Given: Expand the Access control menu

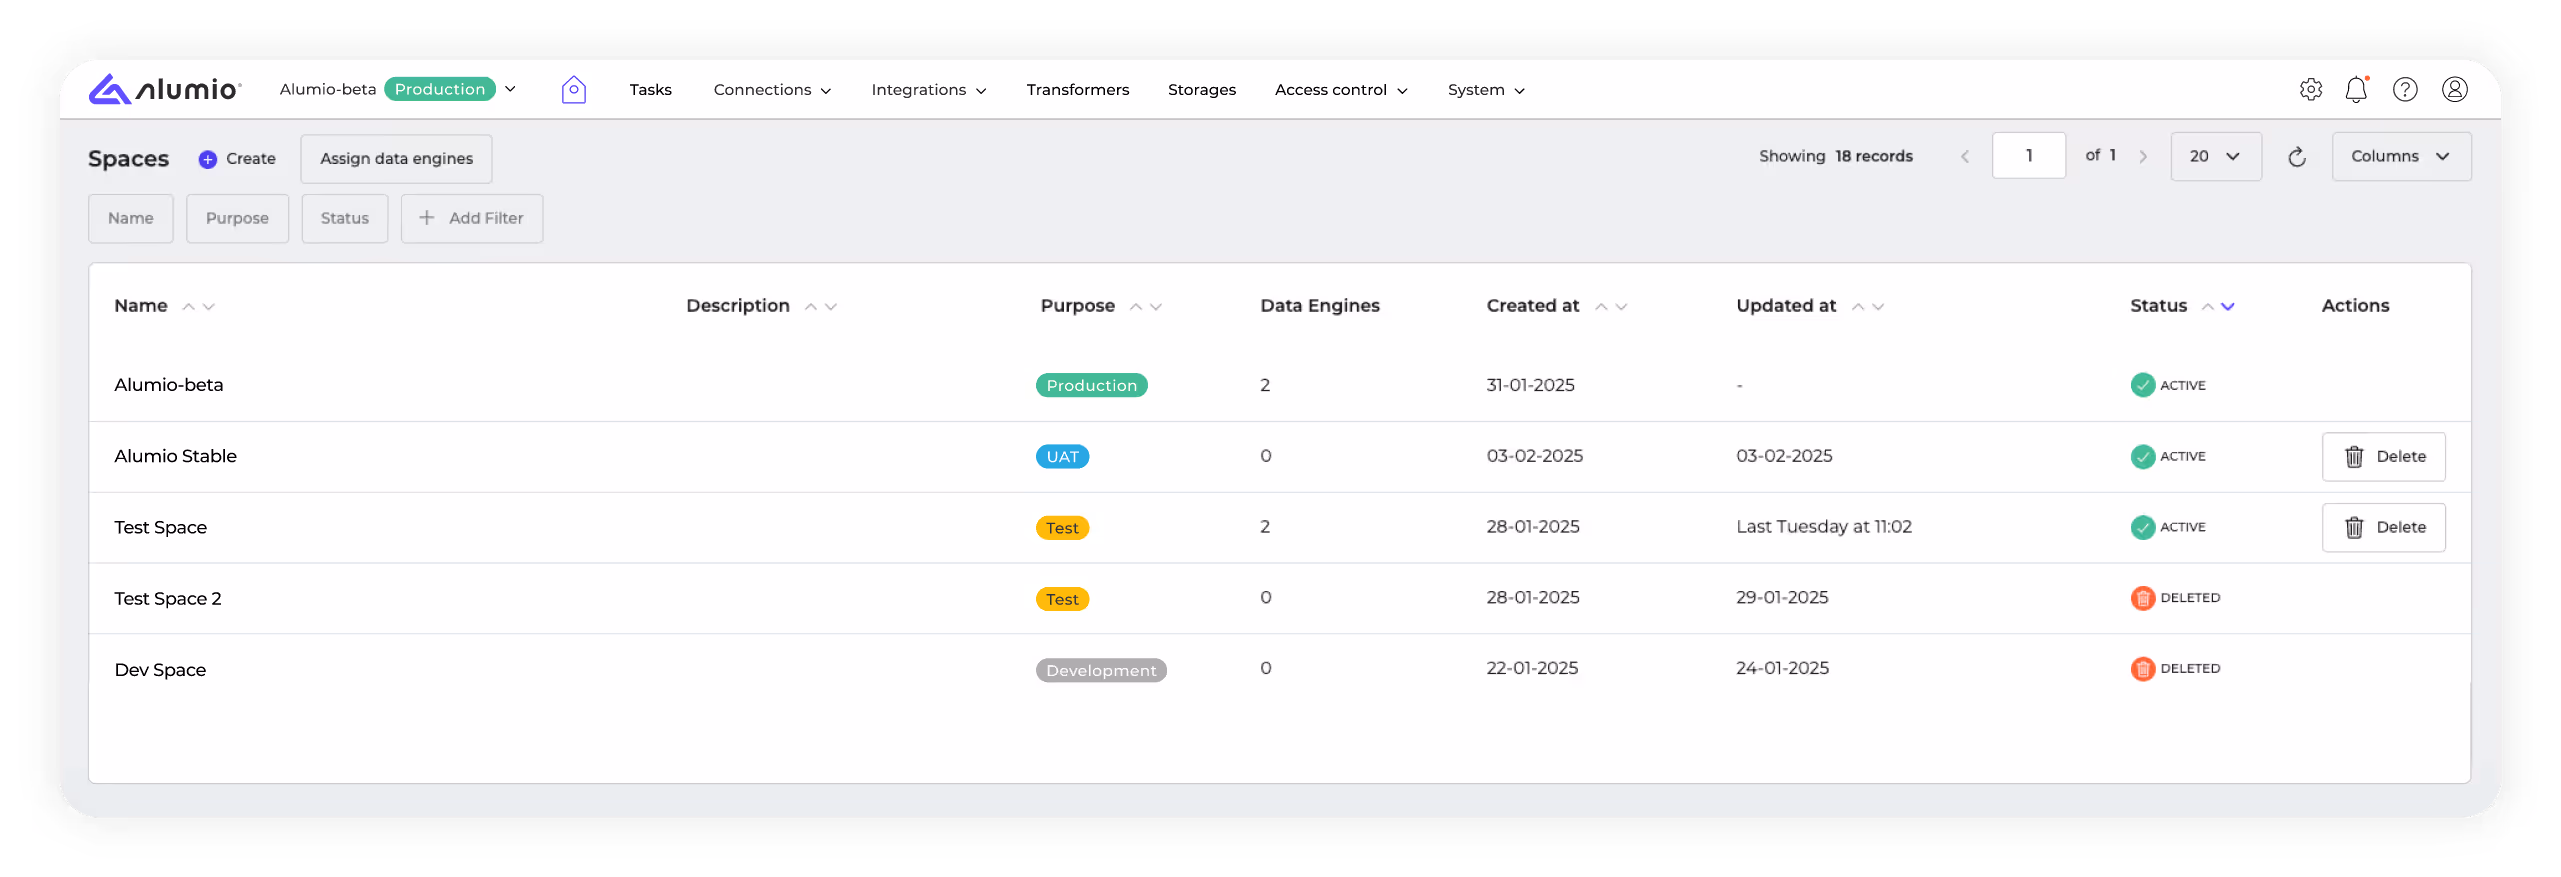Looking at the screenshot, I should point(1341,90).
